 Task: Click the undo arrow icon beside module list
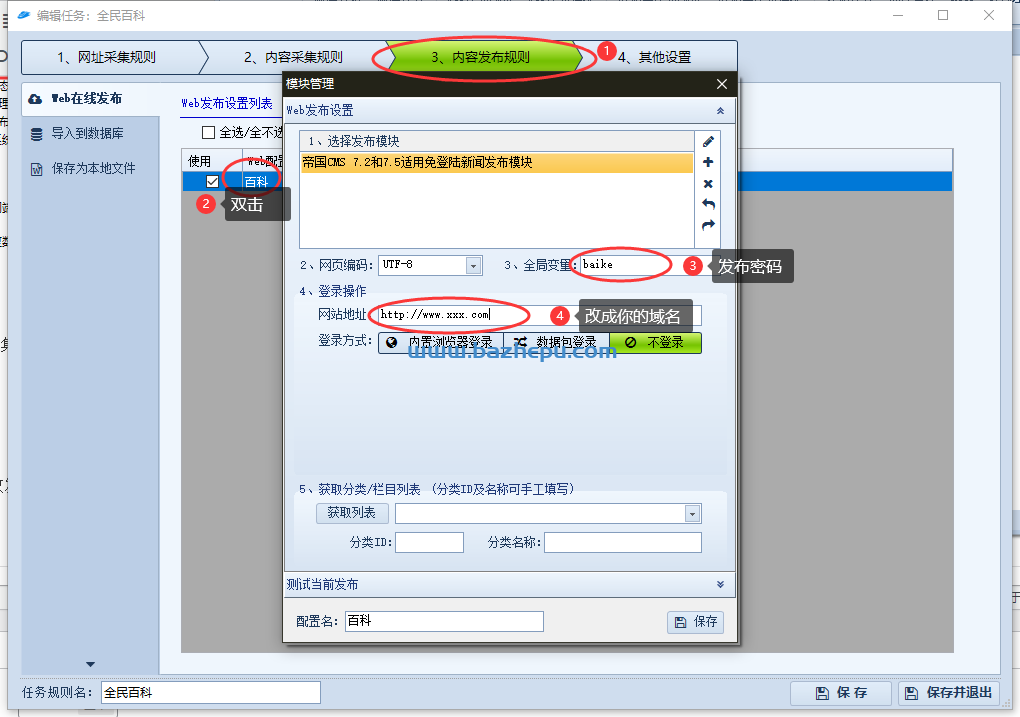pyautogui.click(x=708, y=204)
